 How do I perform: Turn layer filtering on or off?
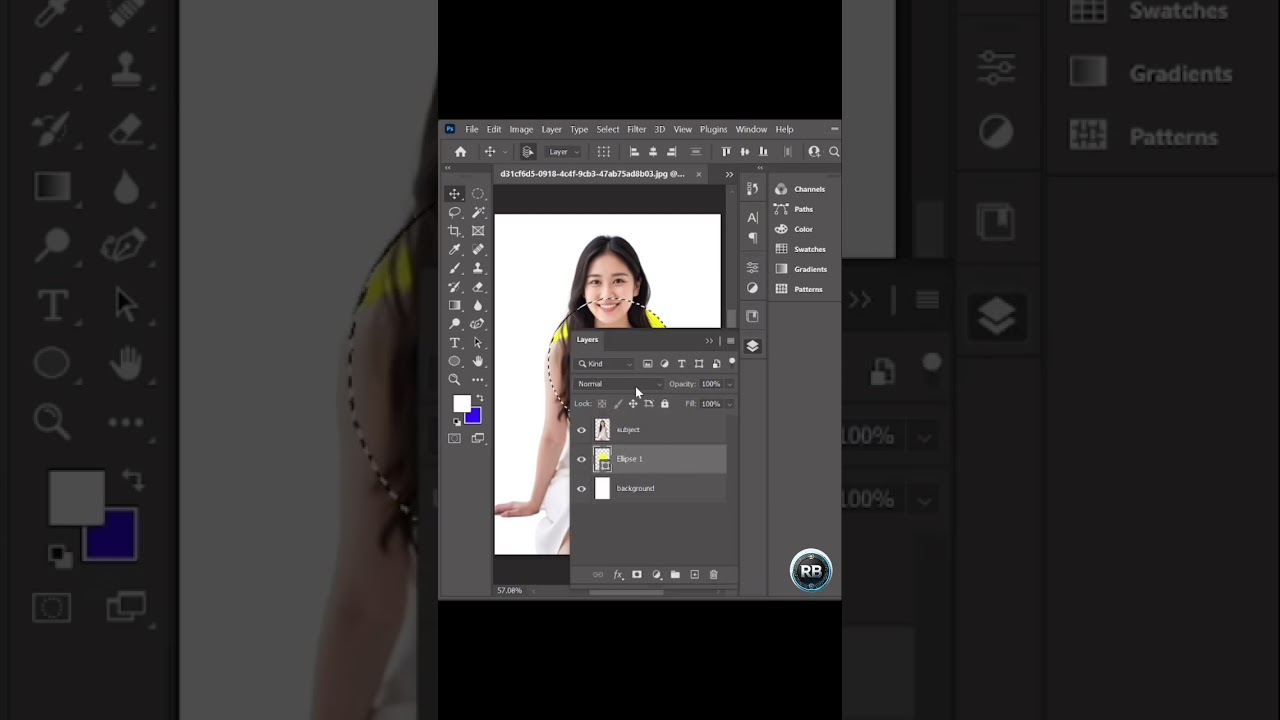point(732,362)
